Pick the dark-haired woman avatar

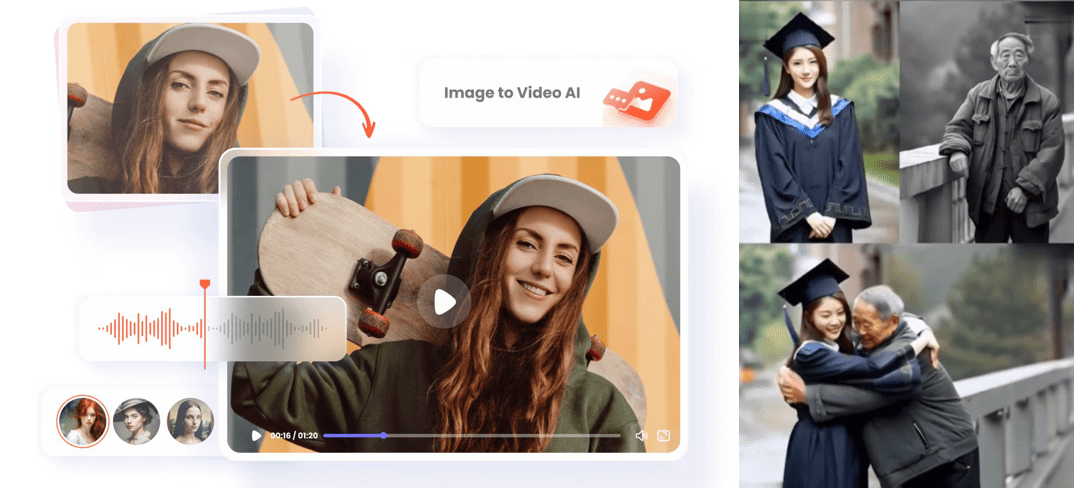click(x=190, y=421)
